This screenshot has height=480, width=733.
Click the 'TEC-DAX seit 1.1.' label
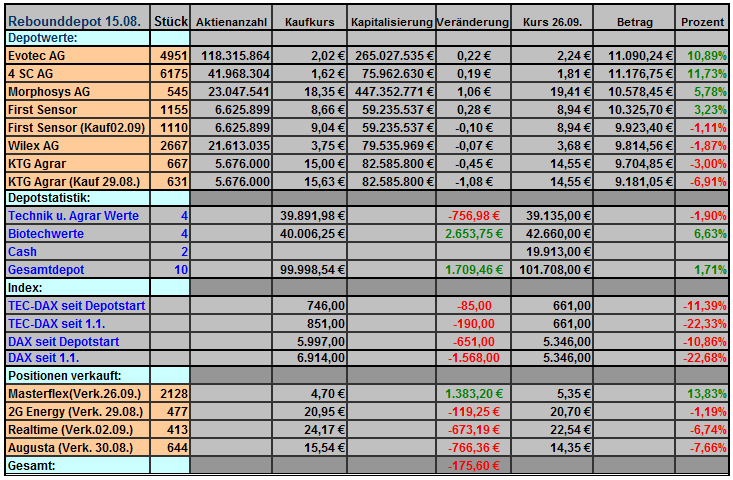click(x=57, y=323)
